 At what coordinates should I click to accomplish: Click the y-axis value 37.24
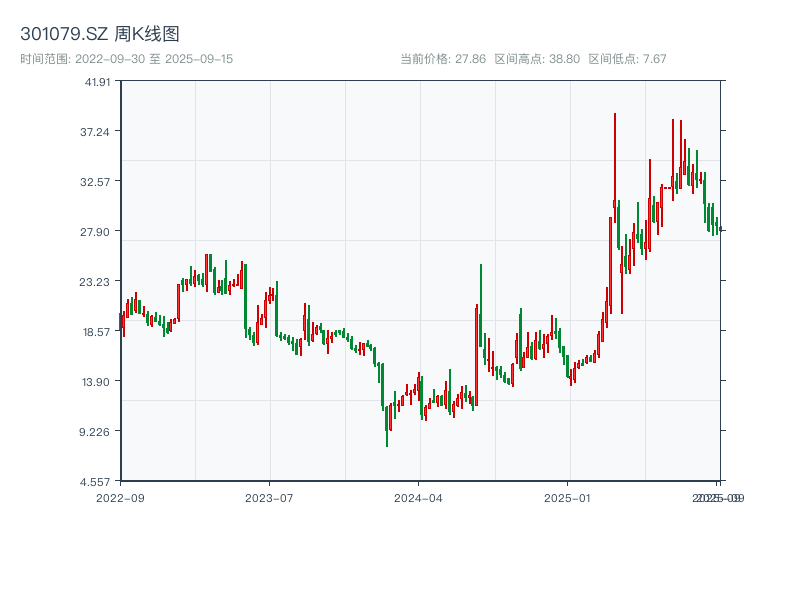(x=95, y=132)
